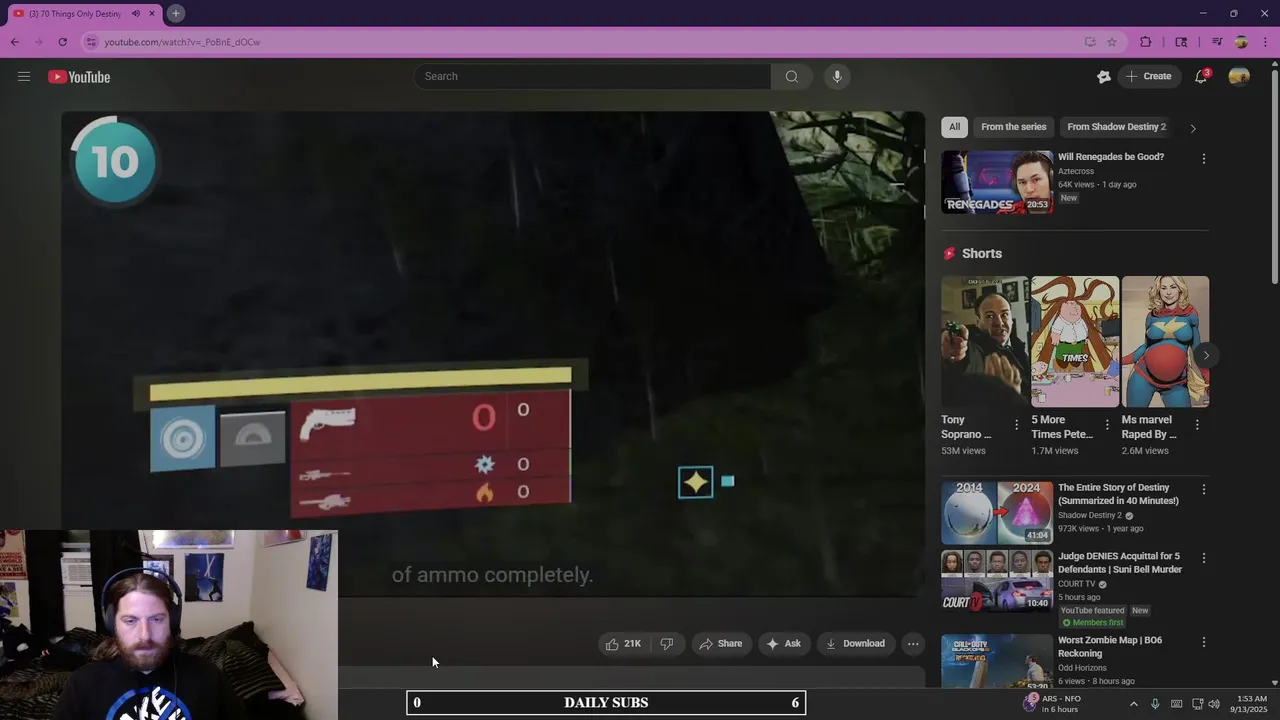Screen dimensions: 1280x720
Task: Like the video with thumbs up
Action: point(623,644)
